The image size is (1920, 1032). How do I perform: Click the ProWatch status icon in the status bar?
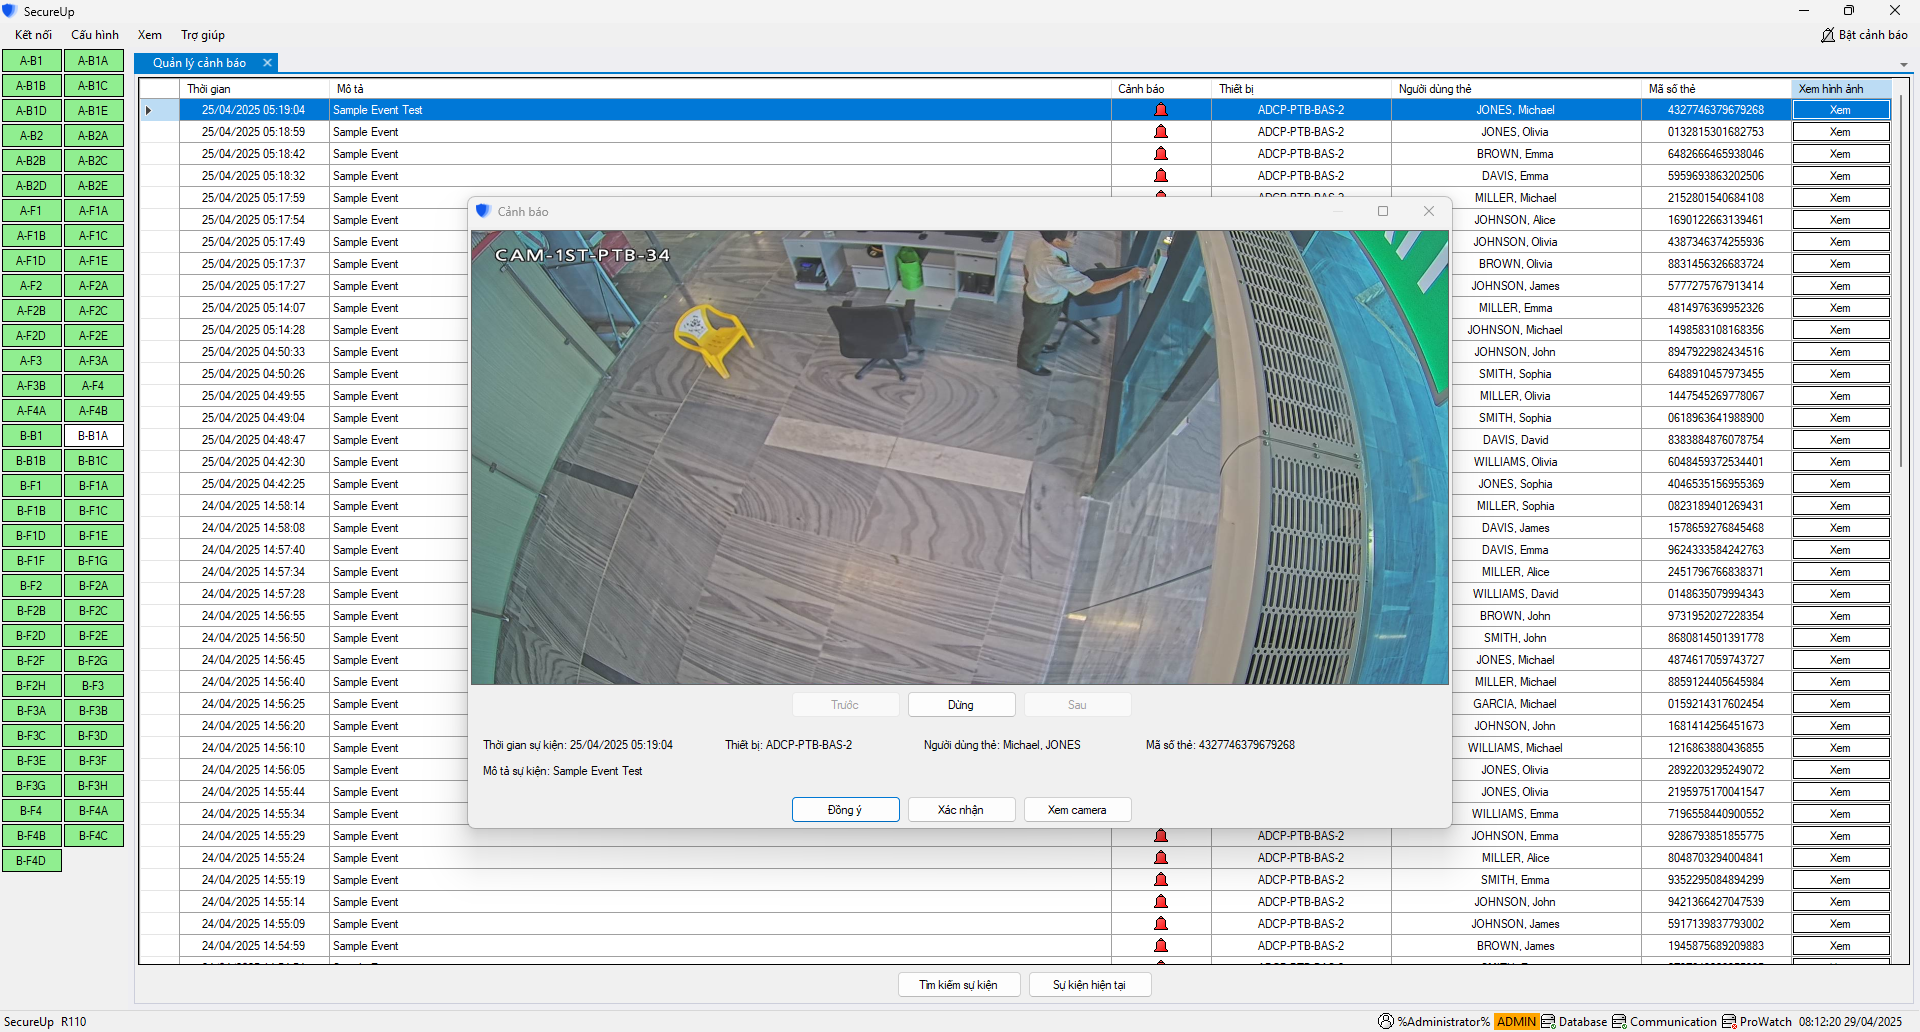click(x=1729, y=1021)
